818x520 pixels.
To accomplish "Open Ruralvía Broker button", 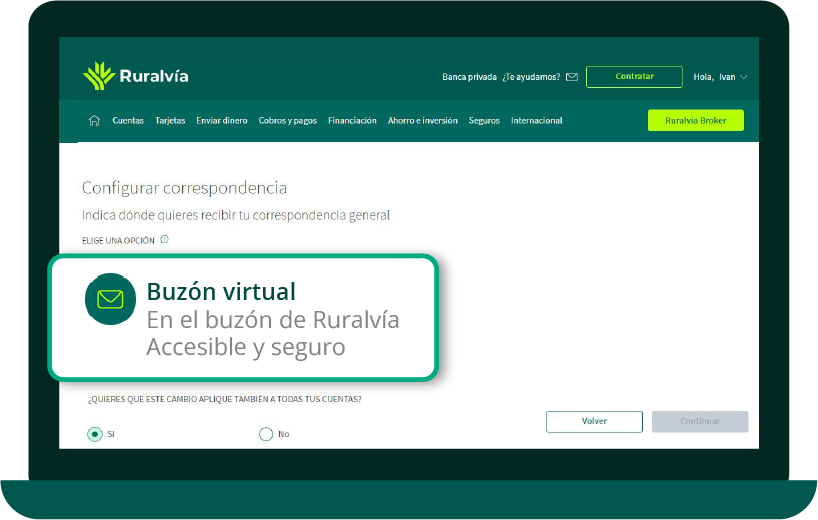I will click(x=696, y=120).
